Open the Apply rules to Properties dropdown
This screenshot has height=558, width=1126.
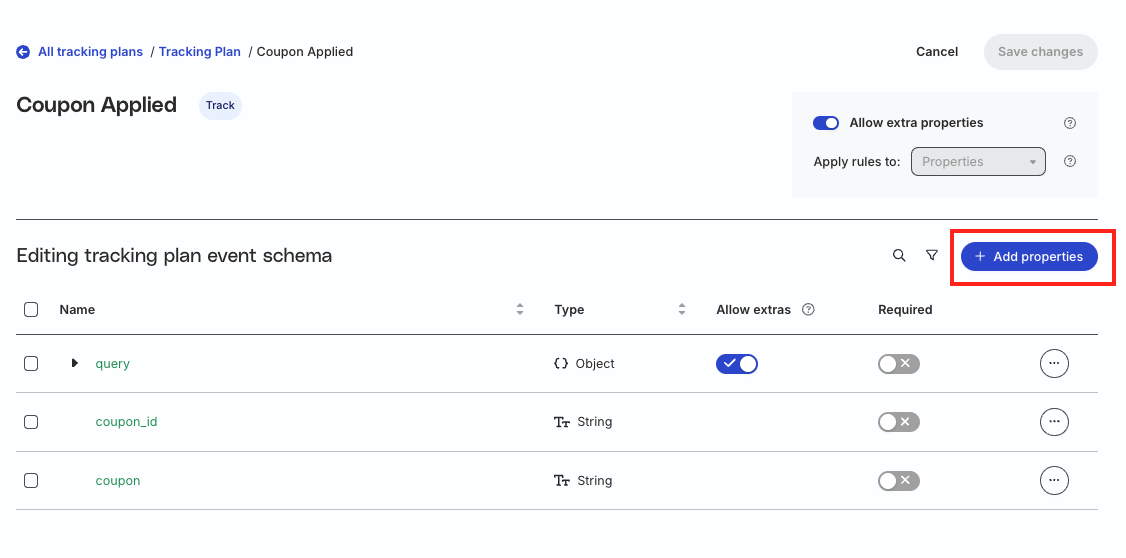pyautogui.click(x=978, y=162)
